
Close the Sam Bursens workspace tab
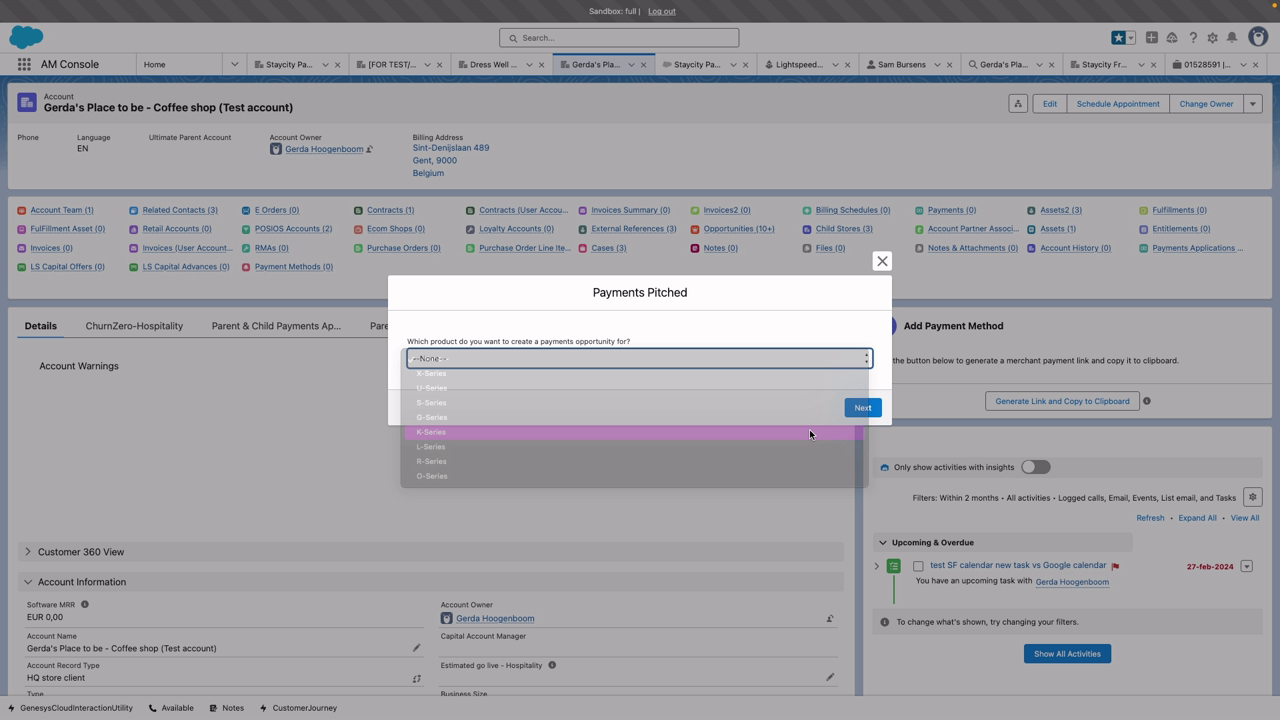pyautogui.click(x=949, y=65)
